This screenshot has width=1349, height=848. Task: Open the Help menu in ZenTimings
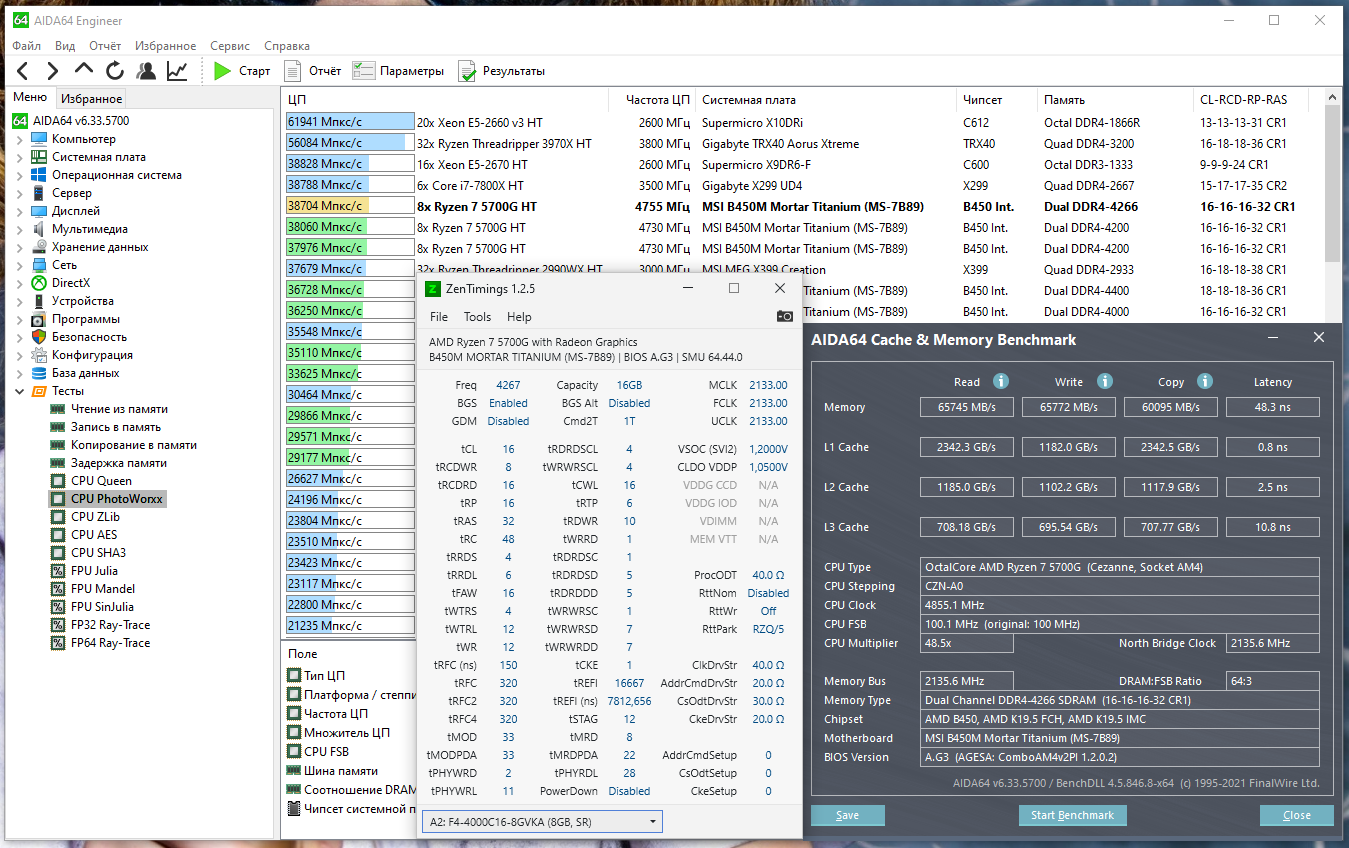click(x=519, y=317)
